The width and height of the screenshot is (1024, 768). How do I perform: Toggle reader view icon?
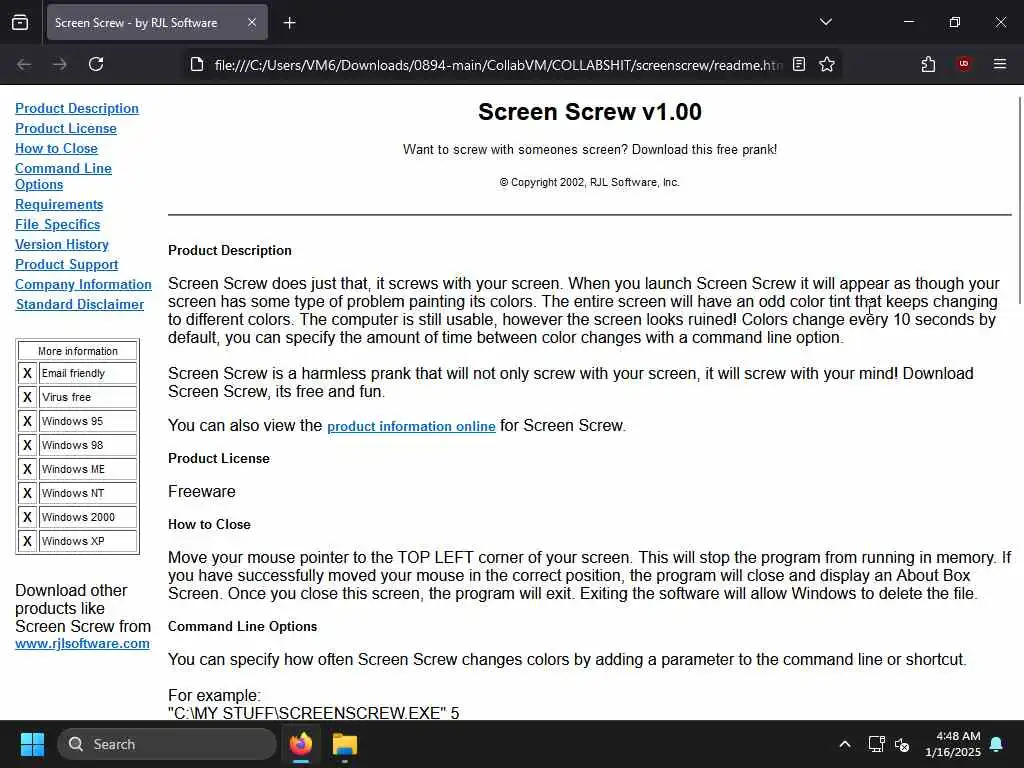799,64
